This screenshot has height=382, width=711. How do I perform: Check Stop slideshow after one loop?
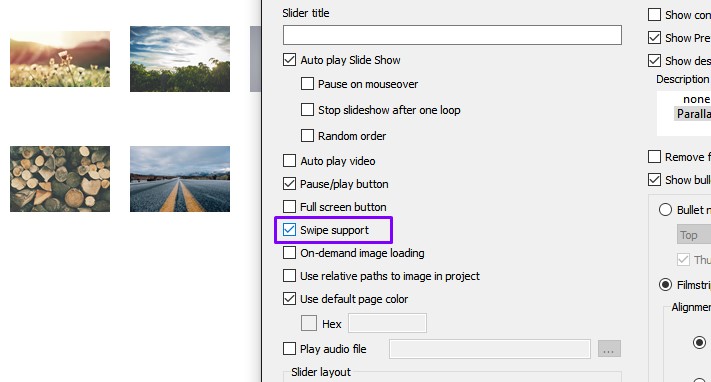pyautogui.click(x=307, y=109)
